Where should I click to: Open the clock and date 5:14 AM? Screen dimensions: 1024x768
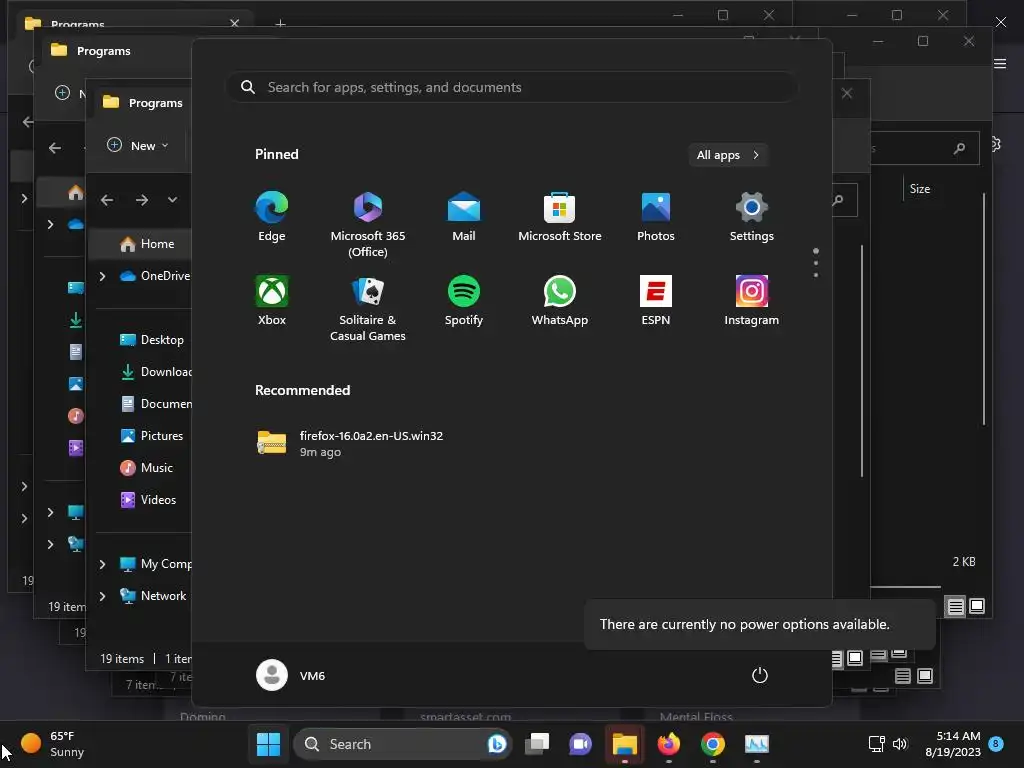(x=953, y=744)
